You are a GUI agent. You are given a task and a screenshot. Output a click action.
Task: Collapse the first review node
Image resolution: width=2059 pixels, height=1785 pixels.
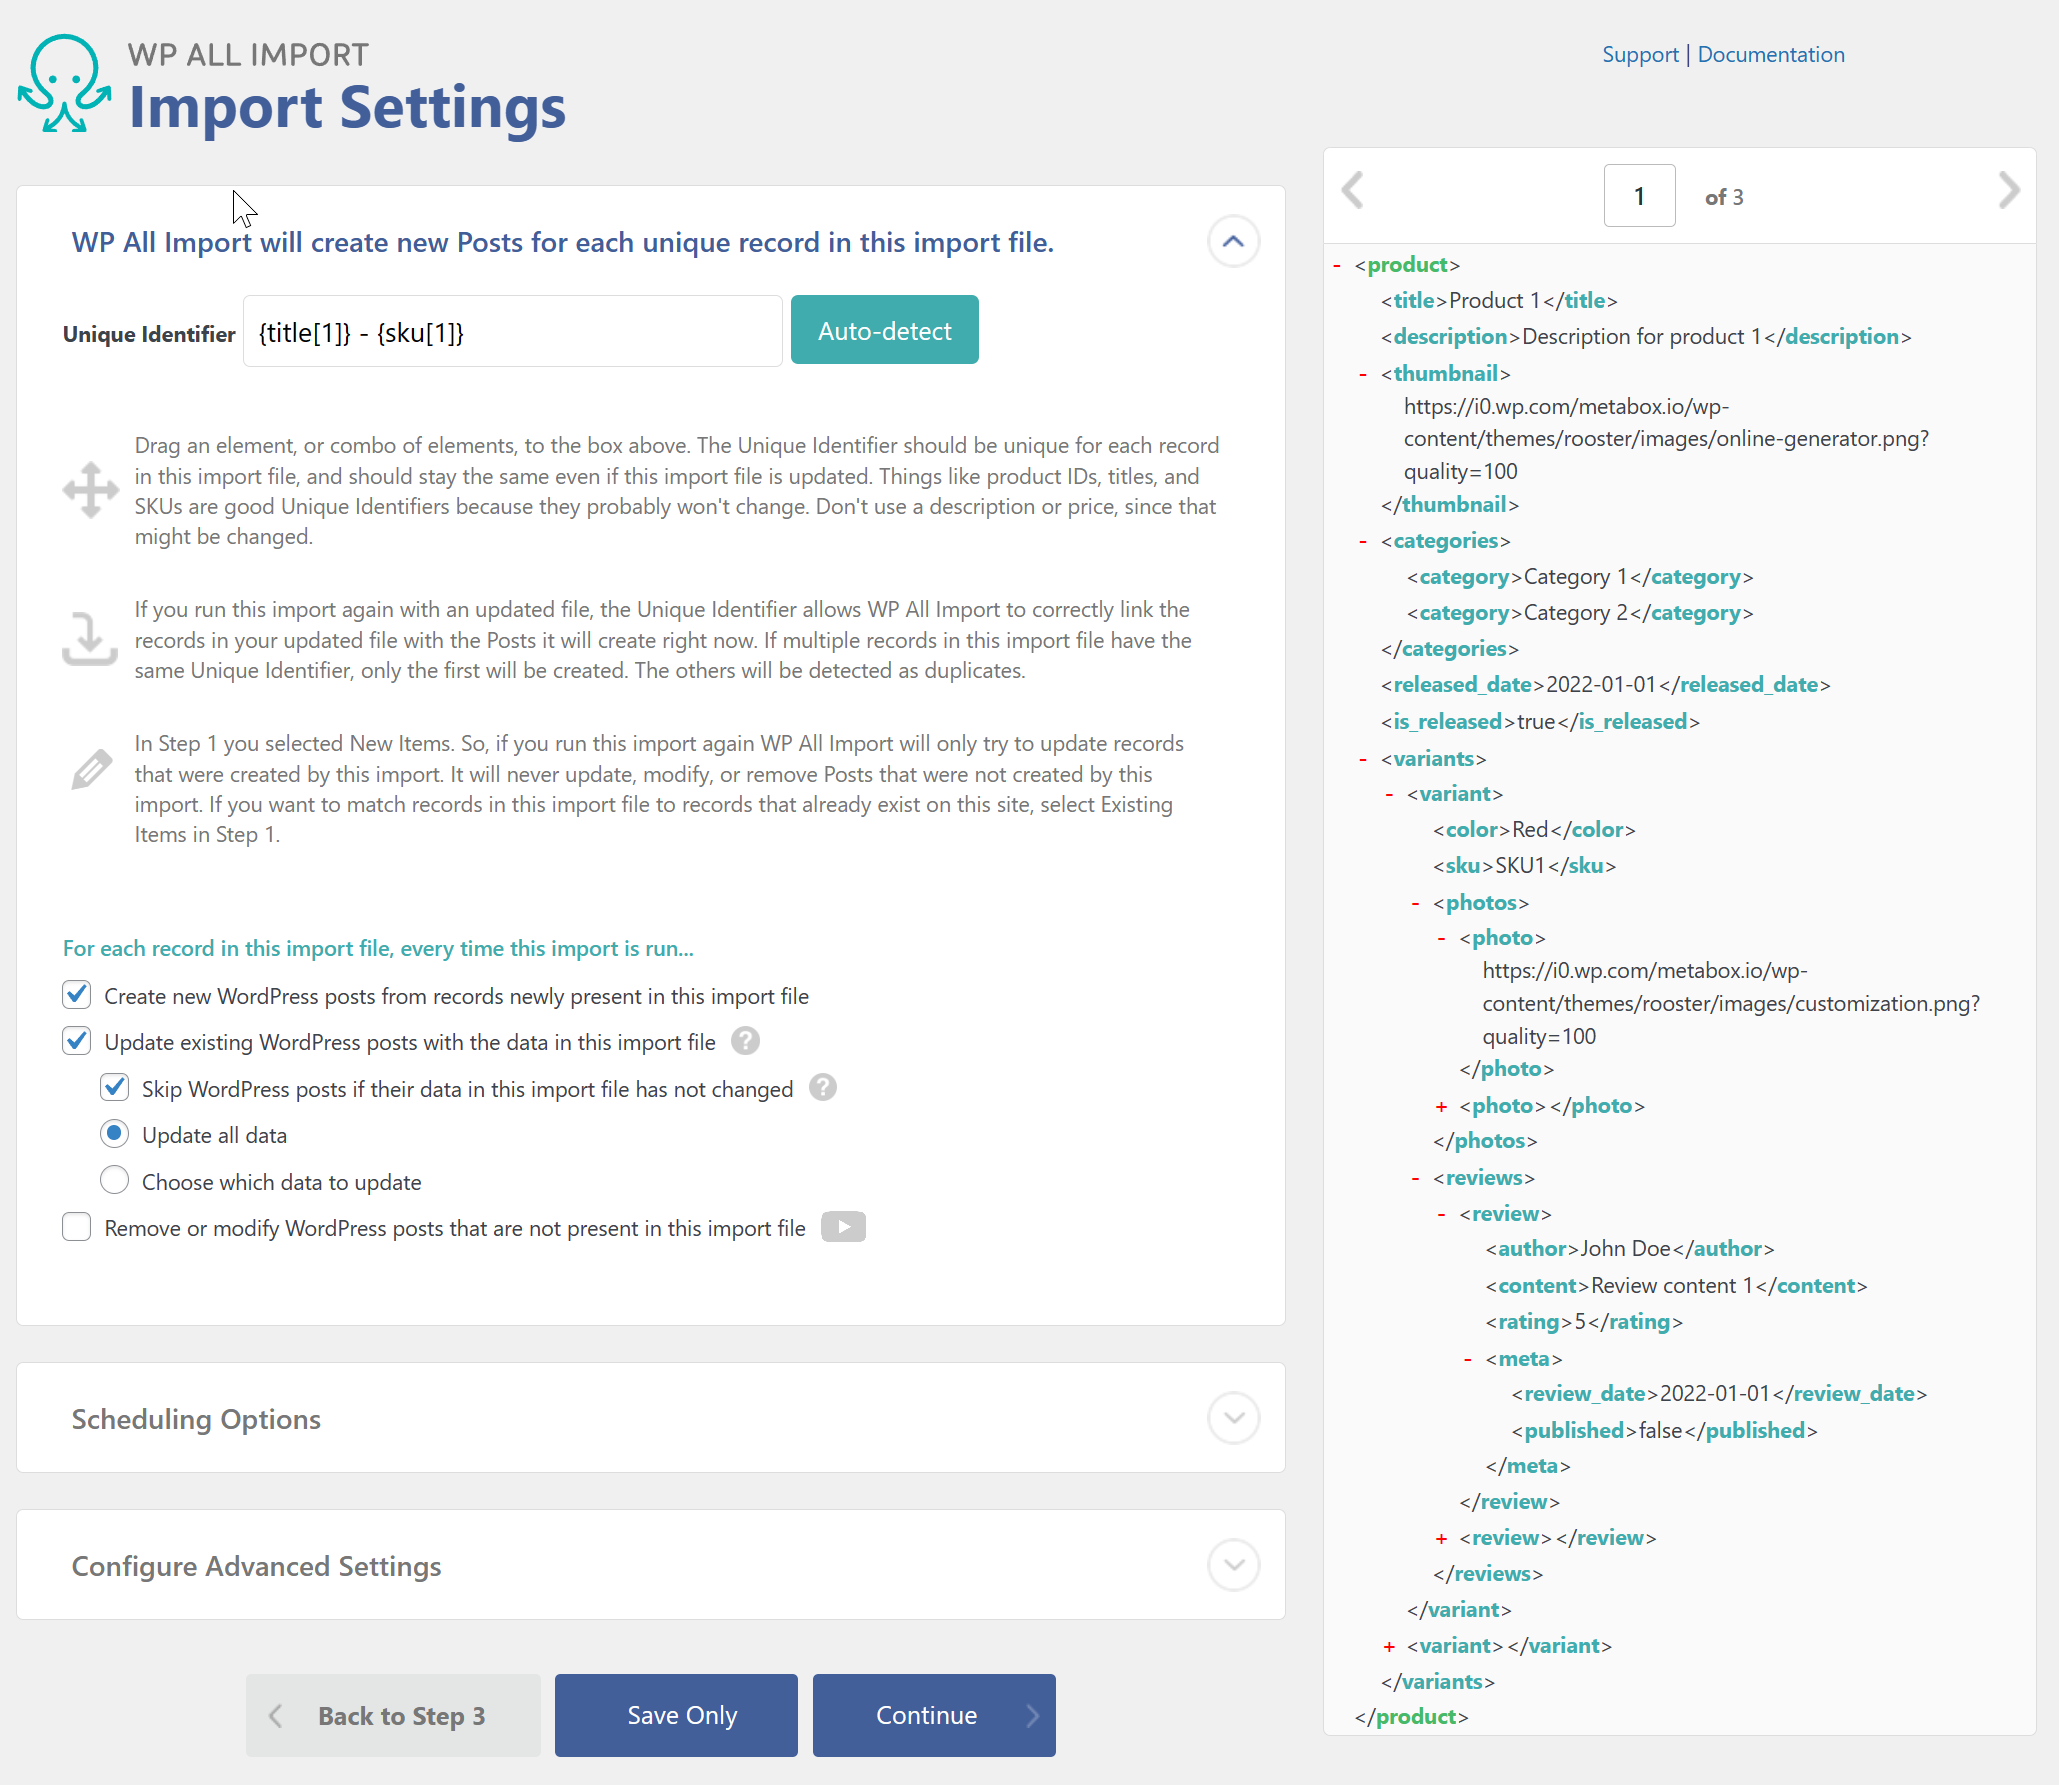[x=1441, y=1214]
